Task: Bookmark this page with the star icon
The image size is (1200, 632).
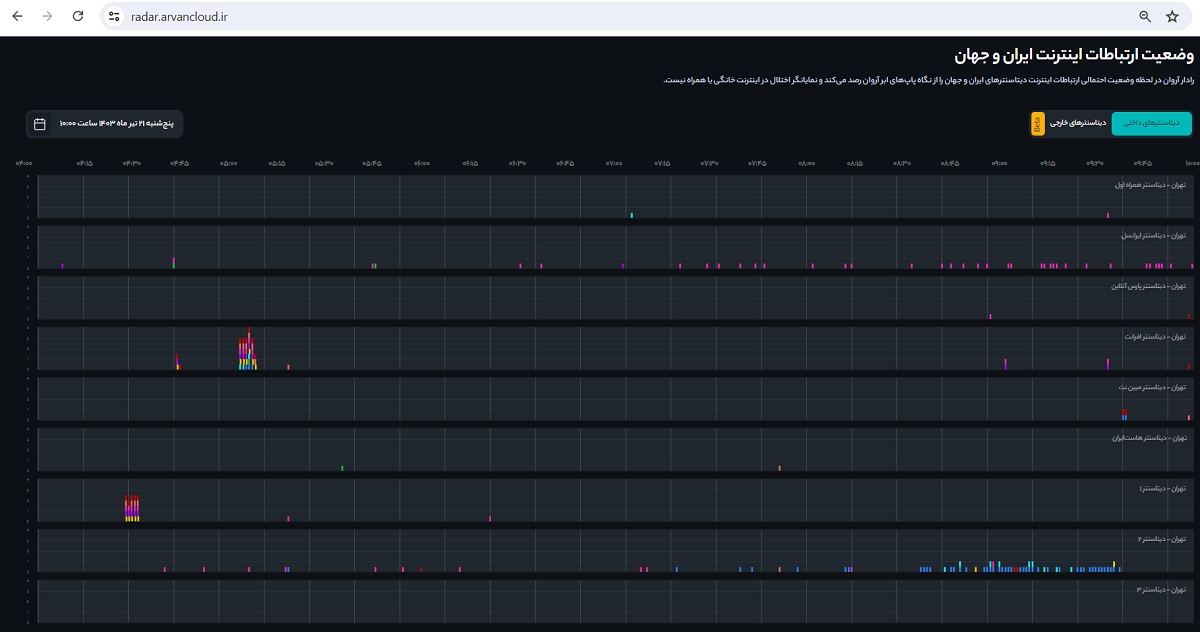Action: tap(1172, 17)
